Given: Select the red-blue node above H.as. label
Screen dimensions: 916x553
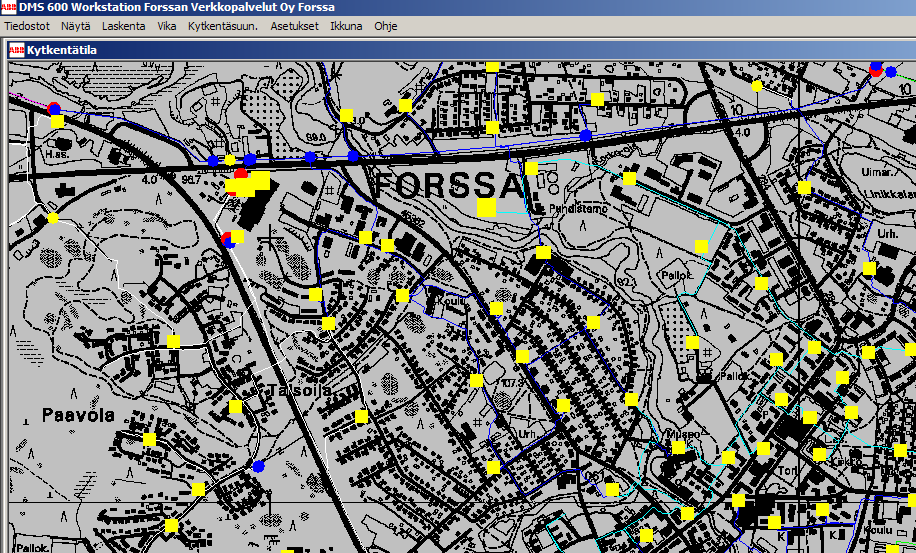Looking at the screenshot, I should click(x=54, y=109).
